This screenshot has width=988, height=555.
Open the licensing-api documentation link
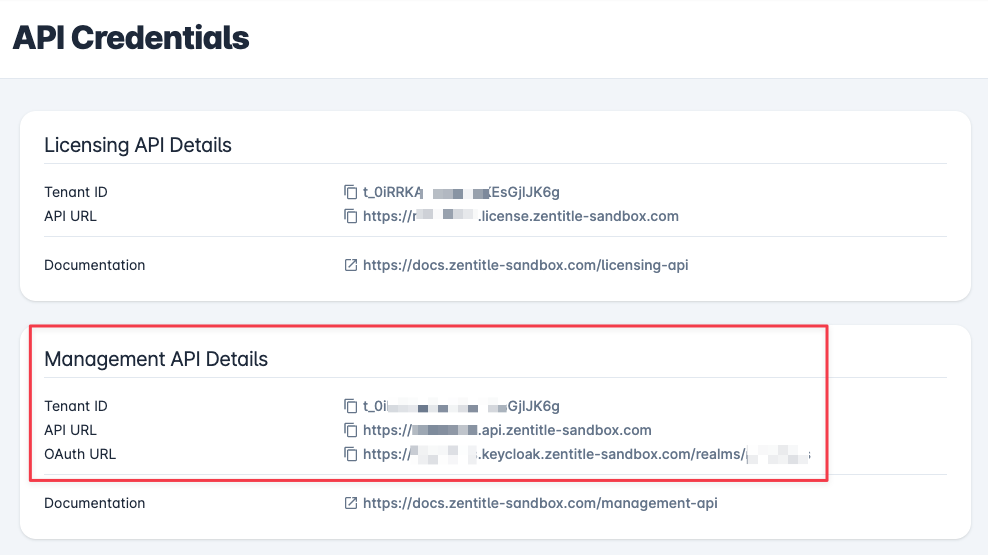(526, 265)
